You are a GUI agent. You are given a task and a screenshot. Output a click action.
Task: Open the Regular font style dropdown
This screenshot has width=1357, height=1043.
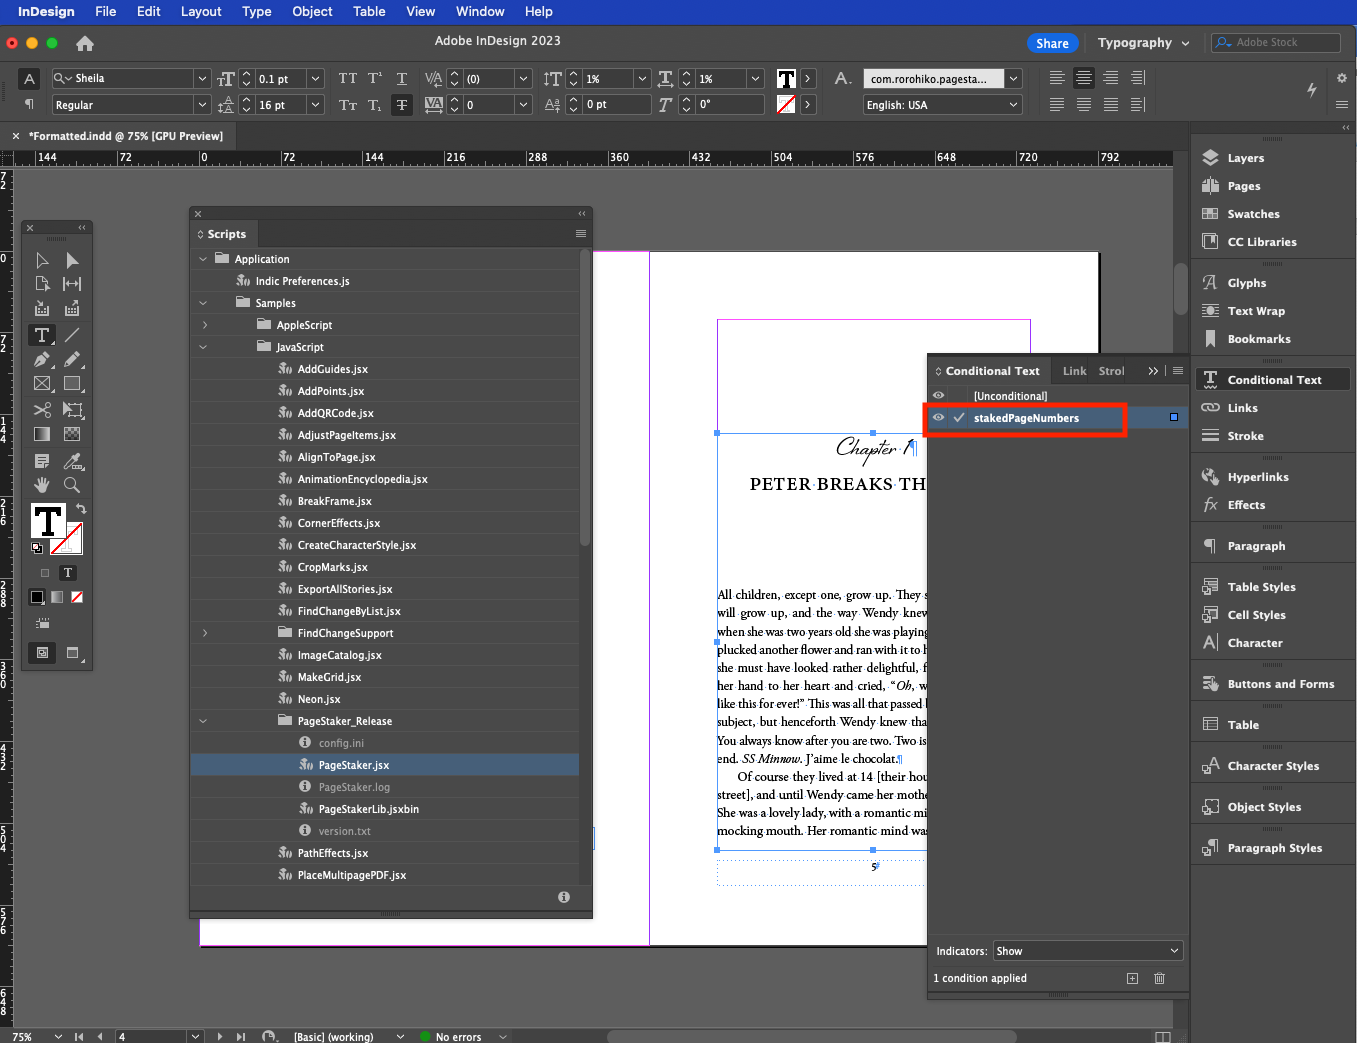point(202,104)
